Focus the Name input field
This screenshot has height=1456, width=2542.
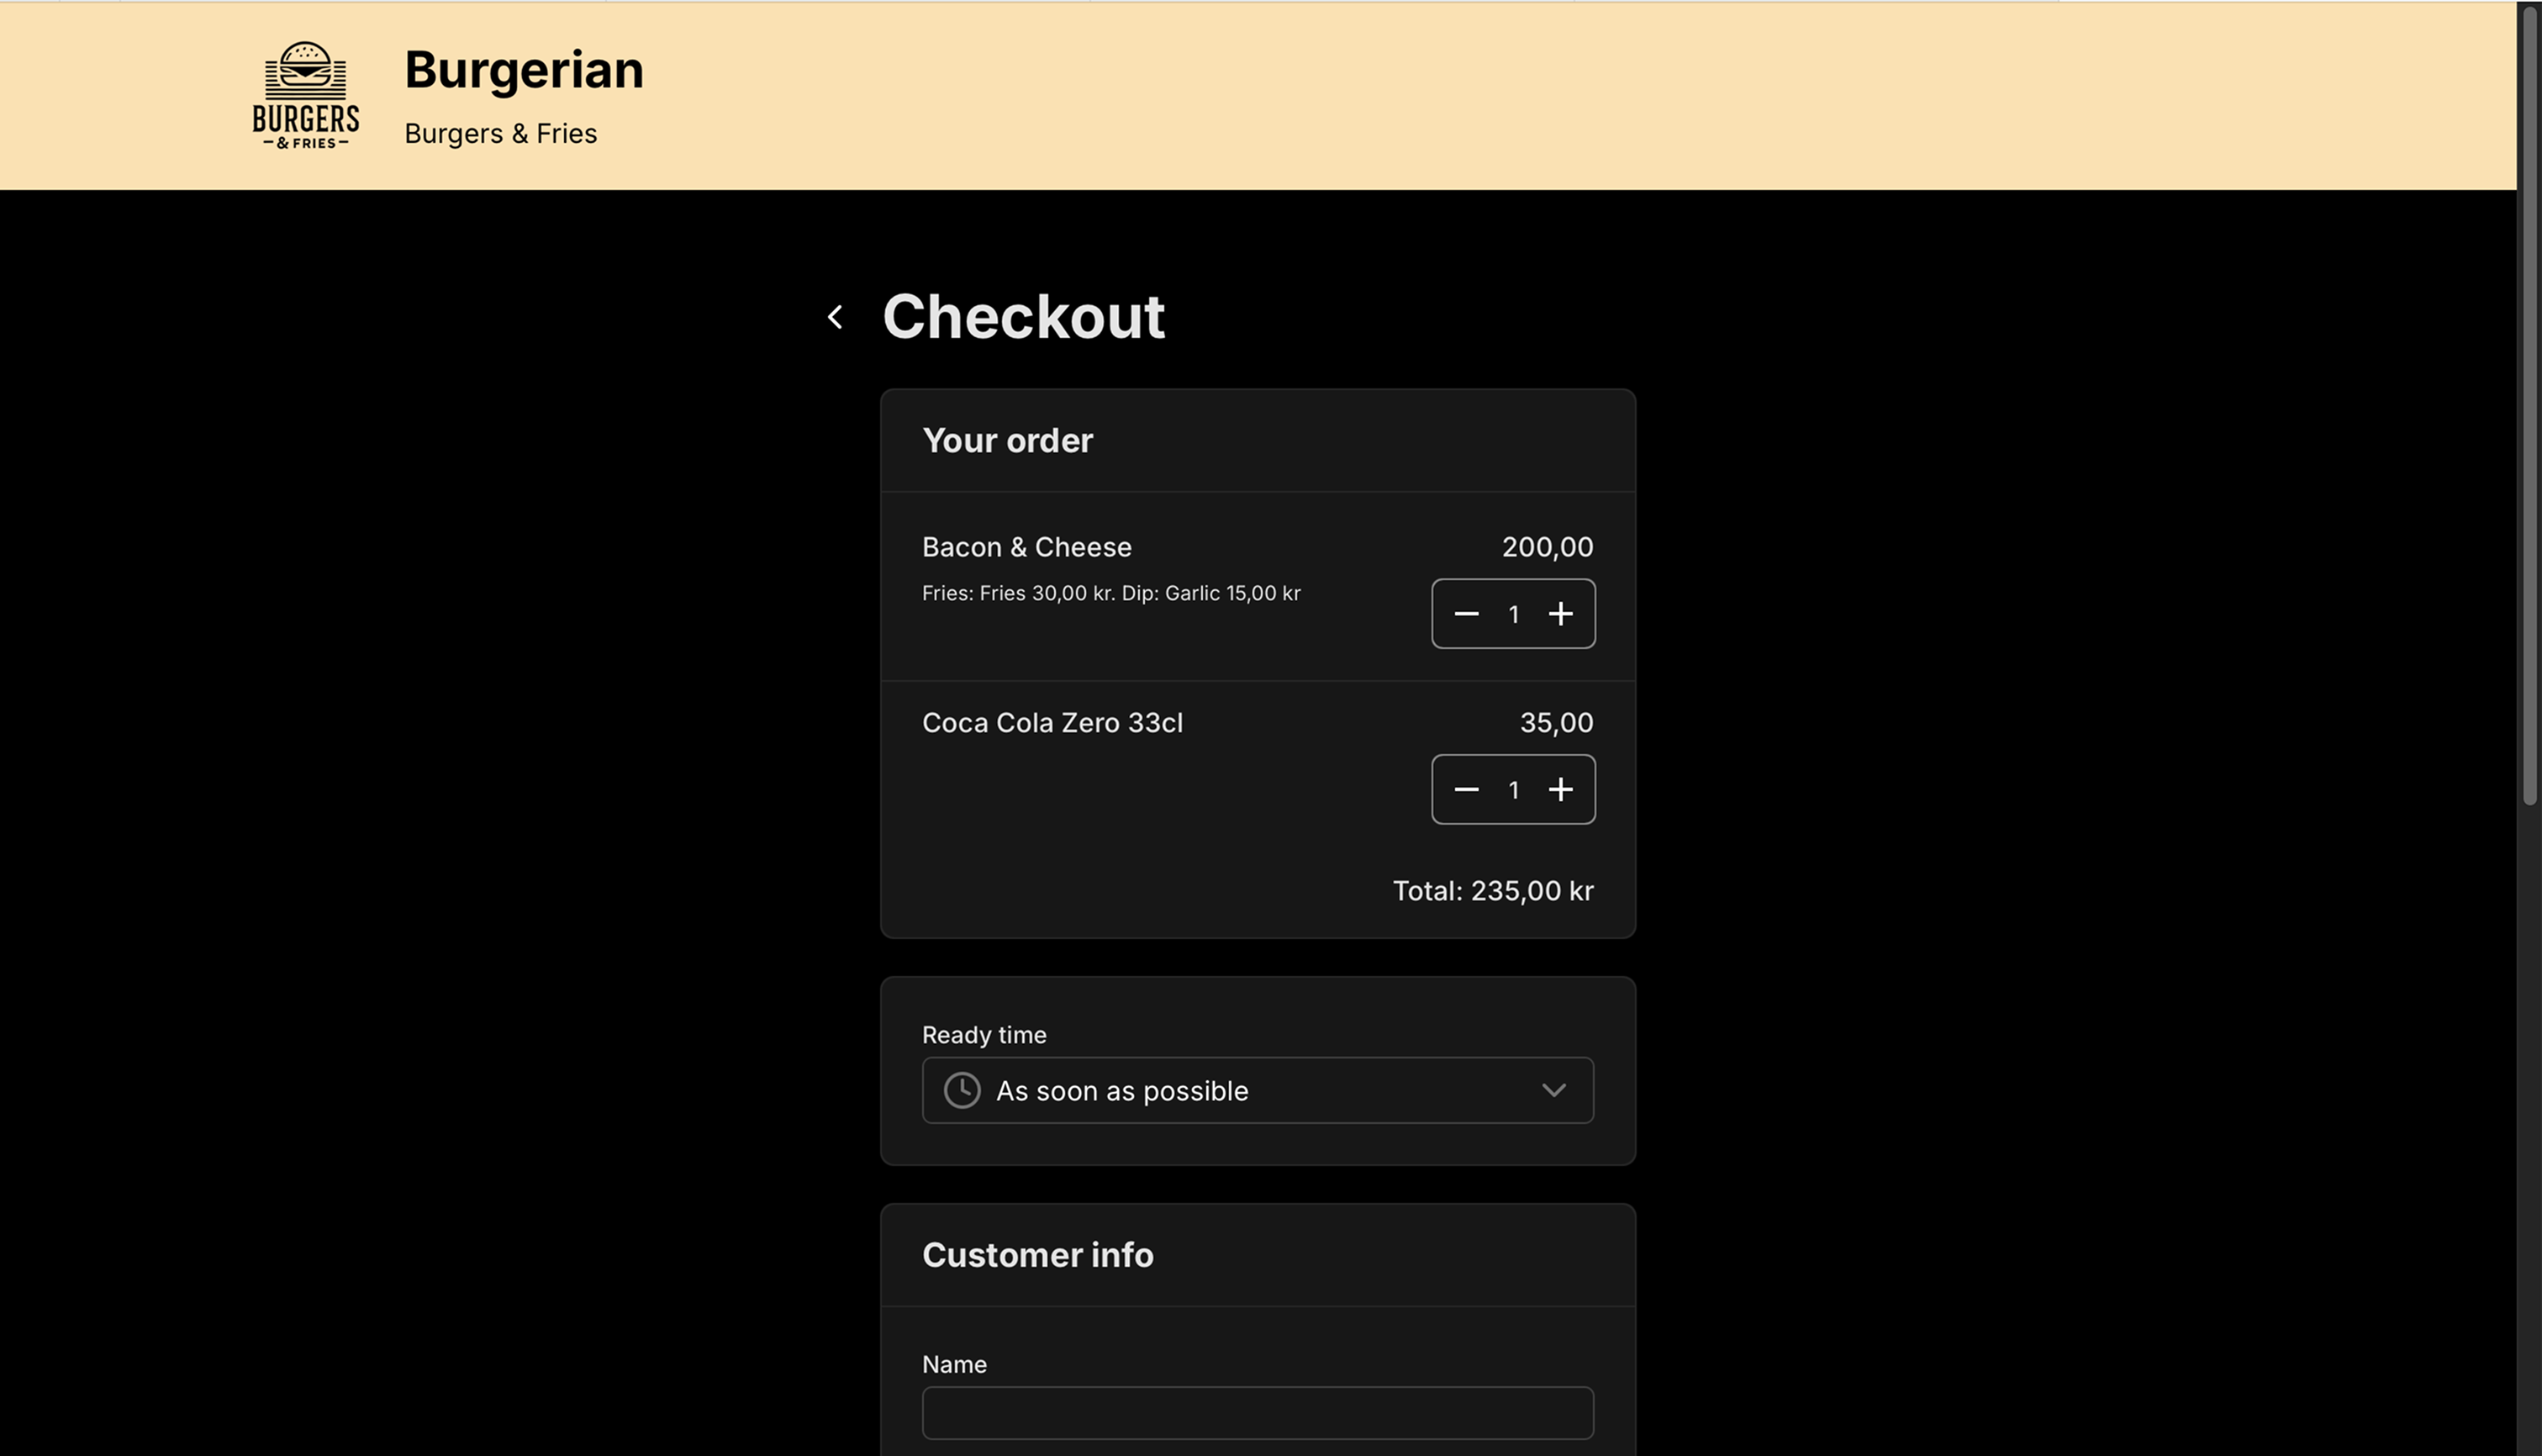(1257, 1412)
